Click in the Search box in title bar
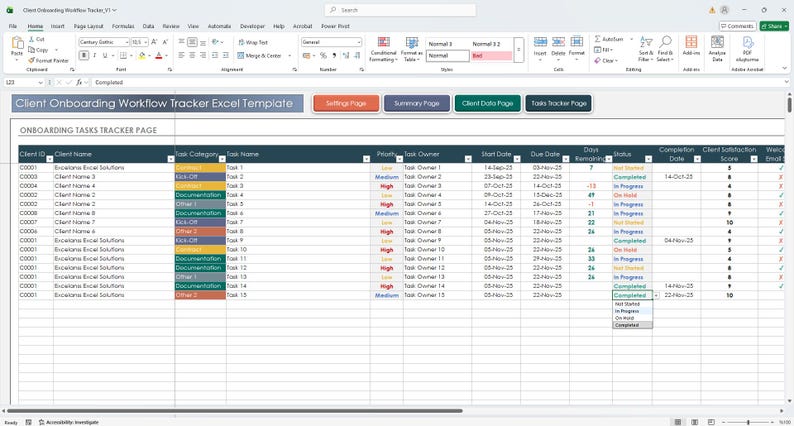 pyautogui.click(x=400, y=10)
